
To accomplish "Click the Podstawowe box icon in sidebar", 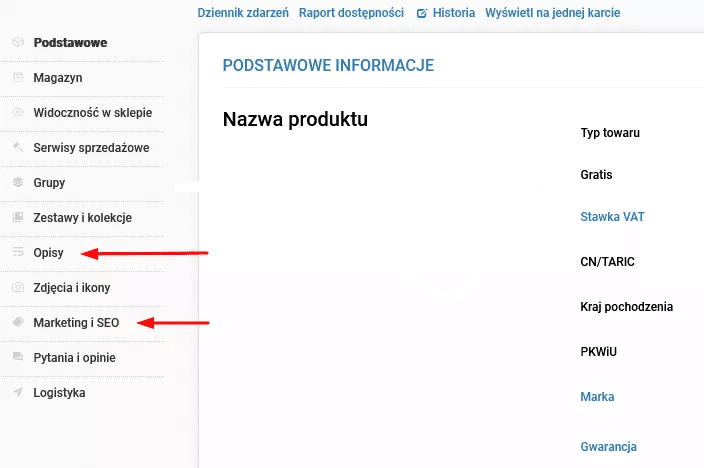I will 18,42.
